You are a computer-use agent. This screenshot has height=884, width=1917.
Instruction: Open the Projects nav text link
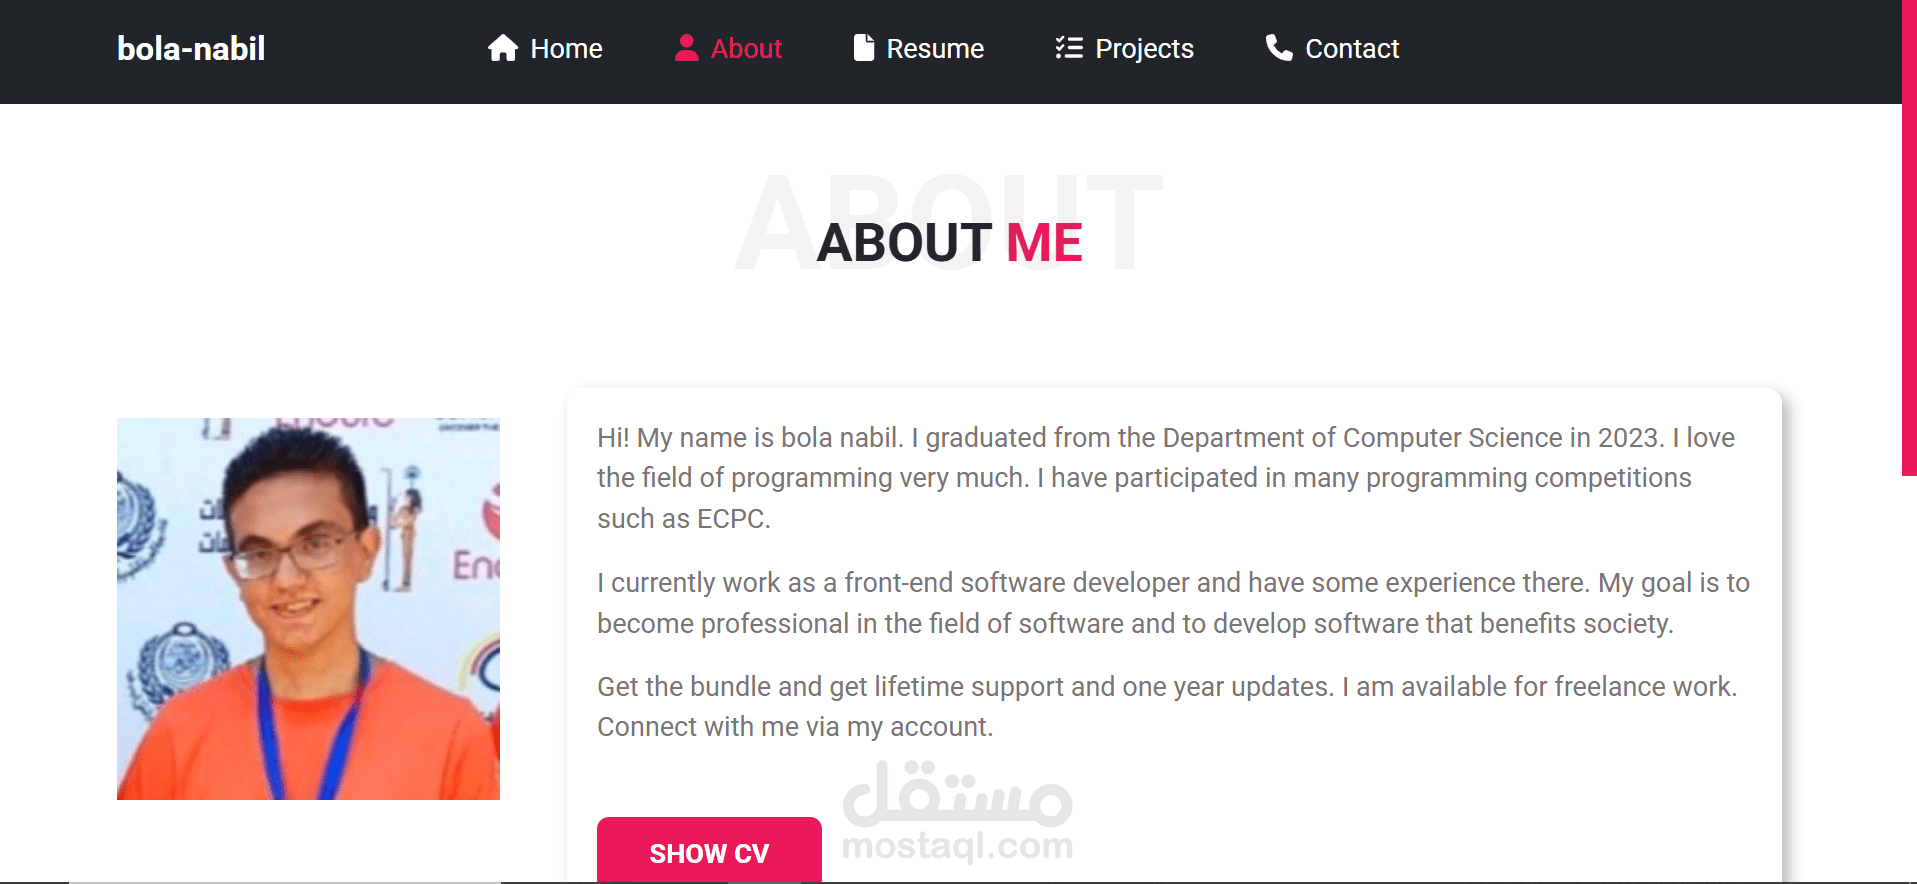click(x=1144, y=49)
